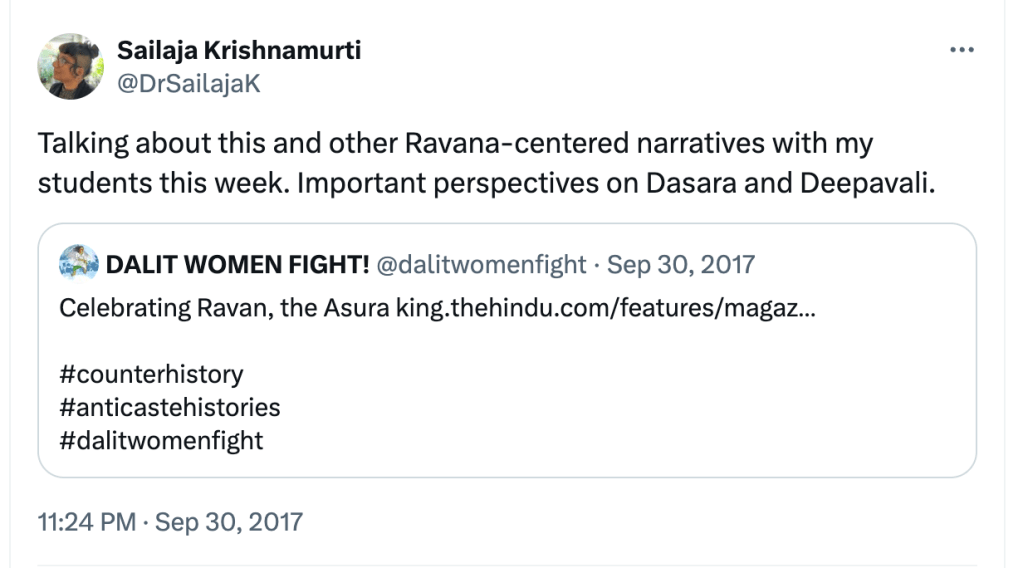
Task: Open the #anticastehistories hashtag
Action: pos(169,407)
